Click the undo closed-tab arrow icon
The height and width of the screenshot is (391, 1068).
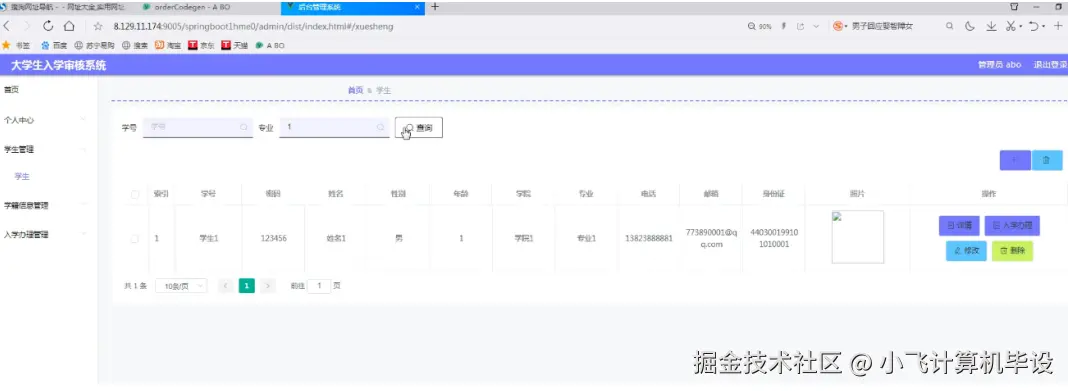[1034, 27]
